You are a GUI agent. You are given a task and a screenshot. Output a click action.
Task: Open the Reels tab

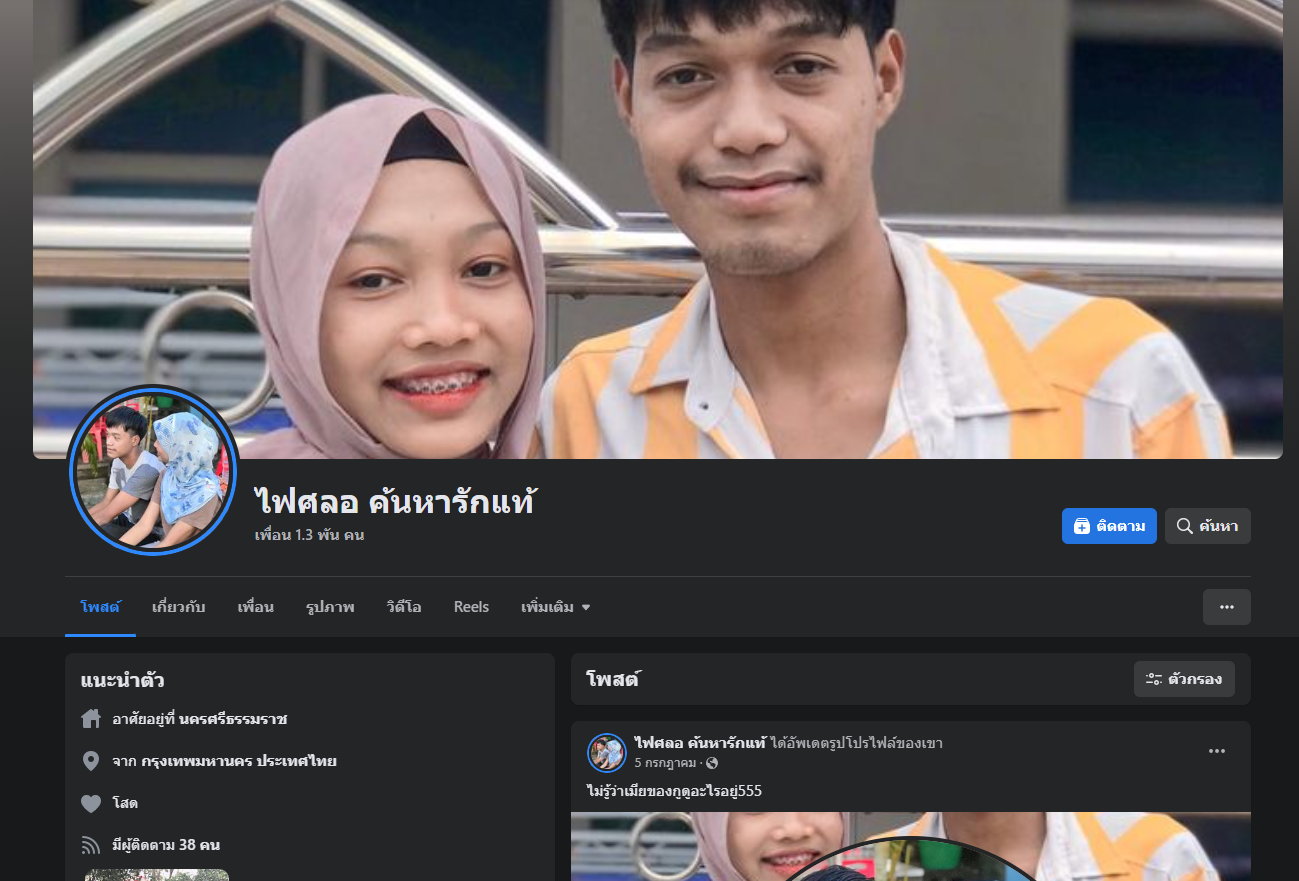click(471, 607)
